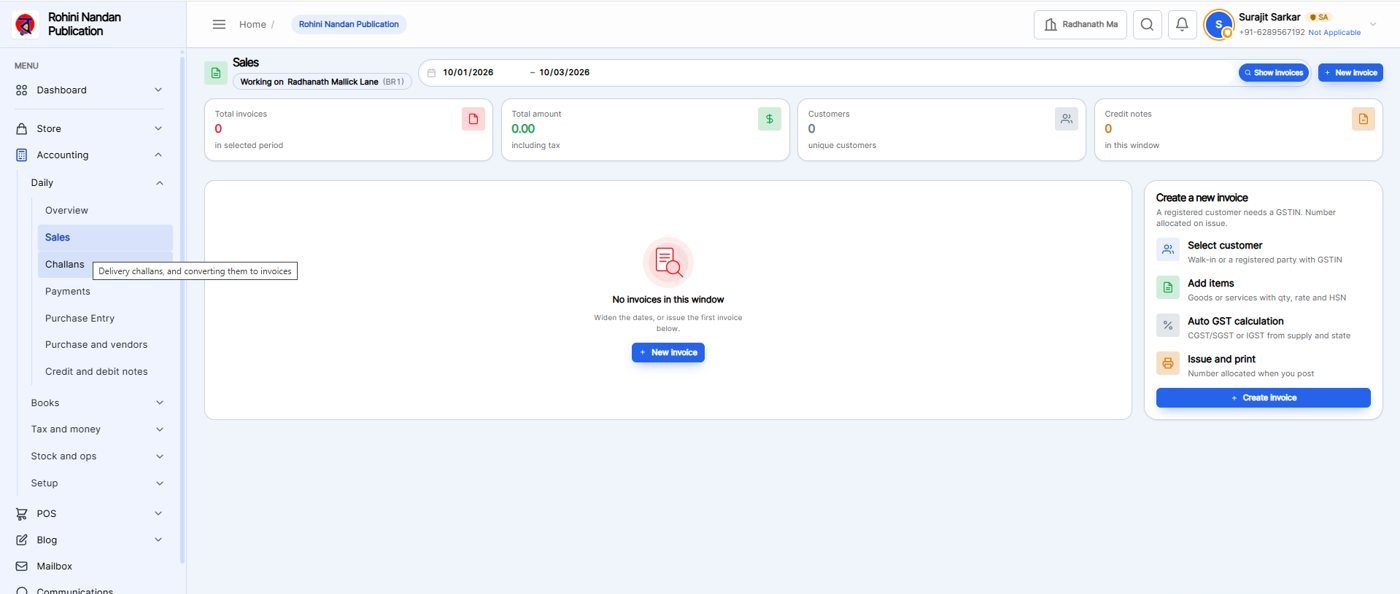Open the notifications bell icon

1182,24
